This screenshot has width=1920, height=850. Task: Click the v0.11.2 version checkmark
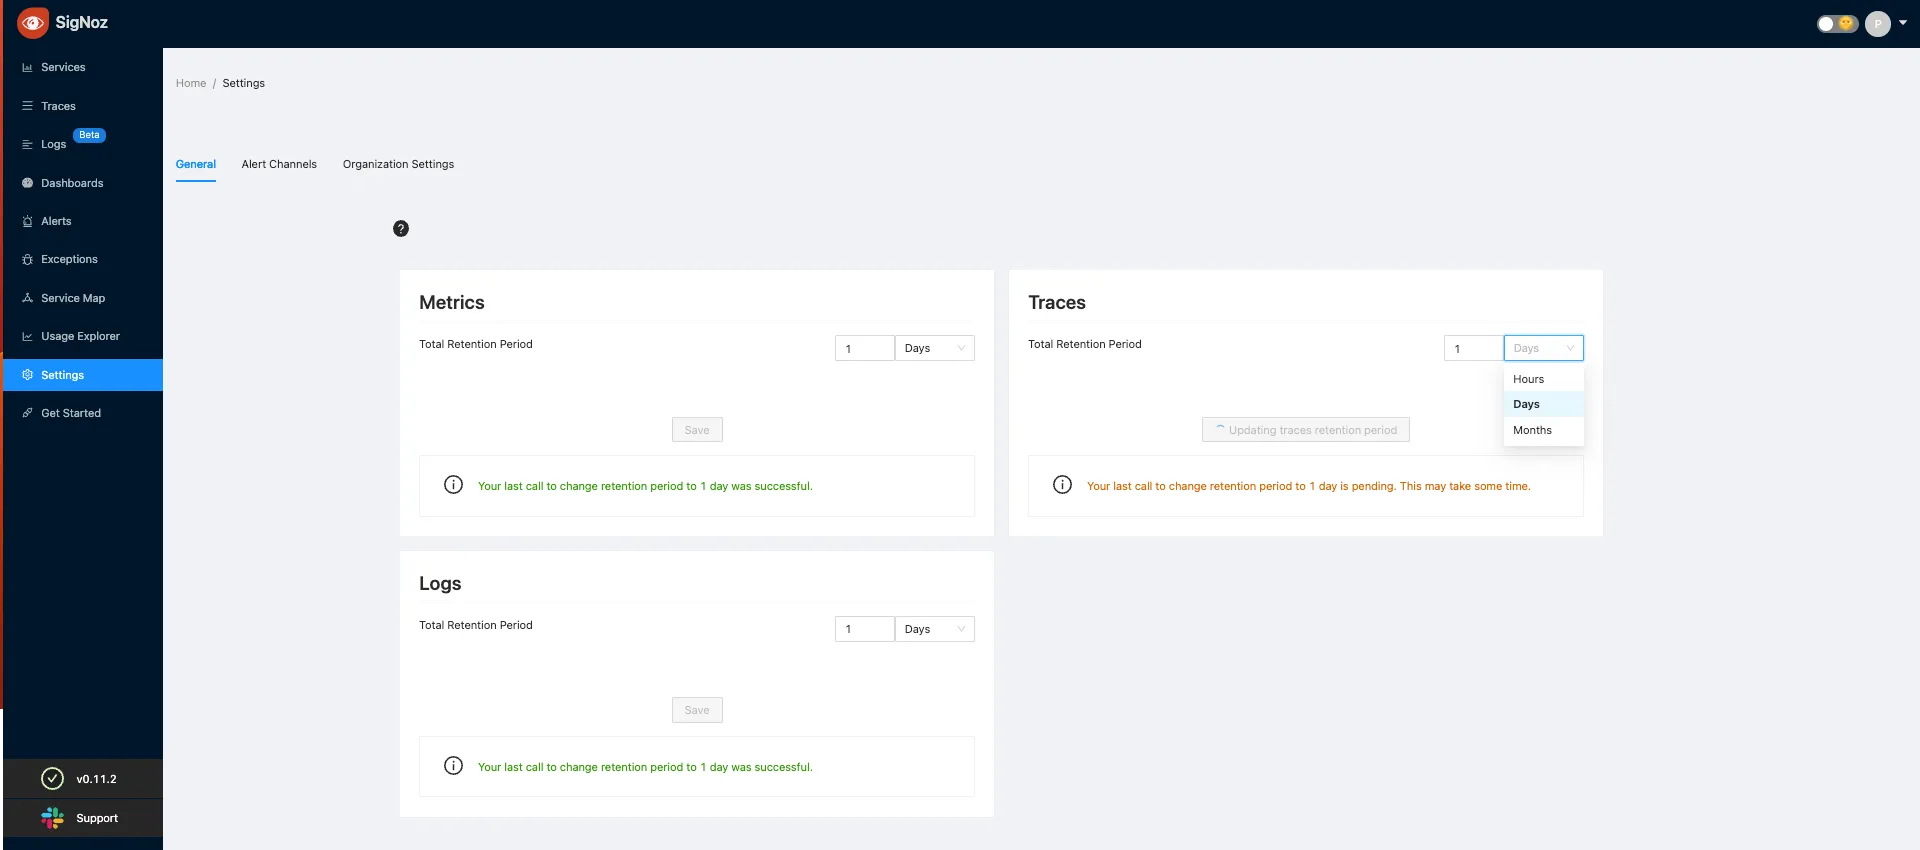[x=52, y=779]
